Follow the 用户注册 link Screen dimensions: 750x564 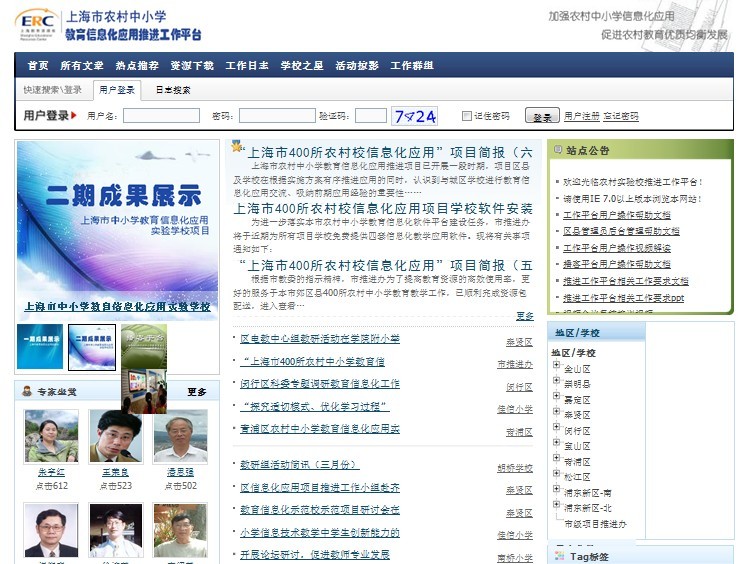(581, 116)
